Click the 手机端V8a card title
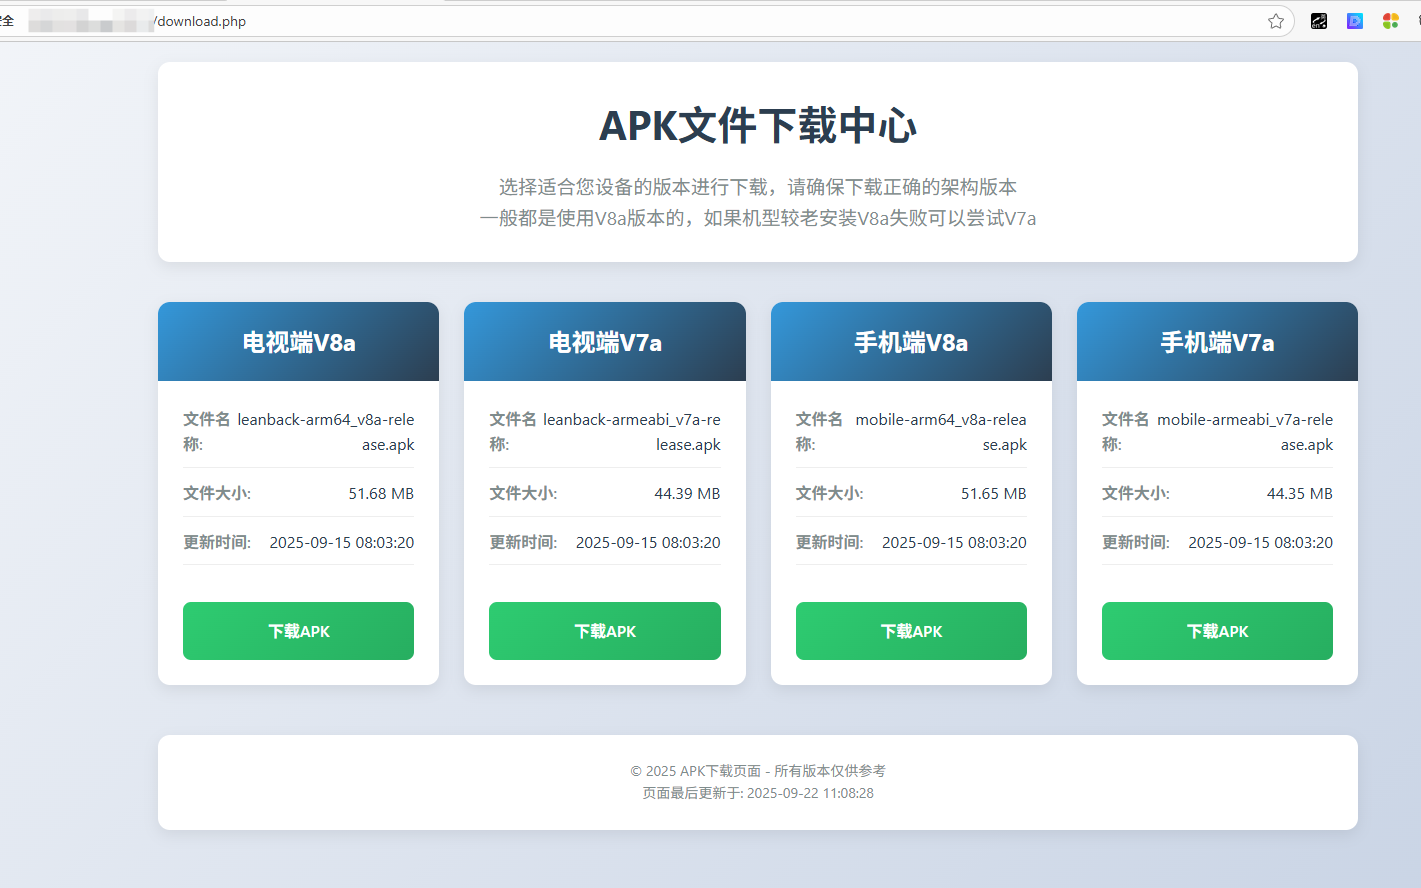 point(910,343)
